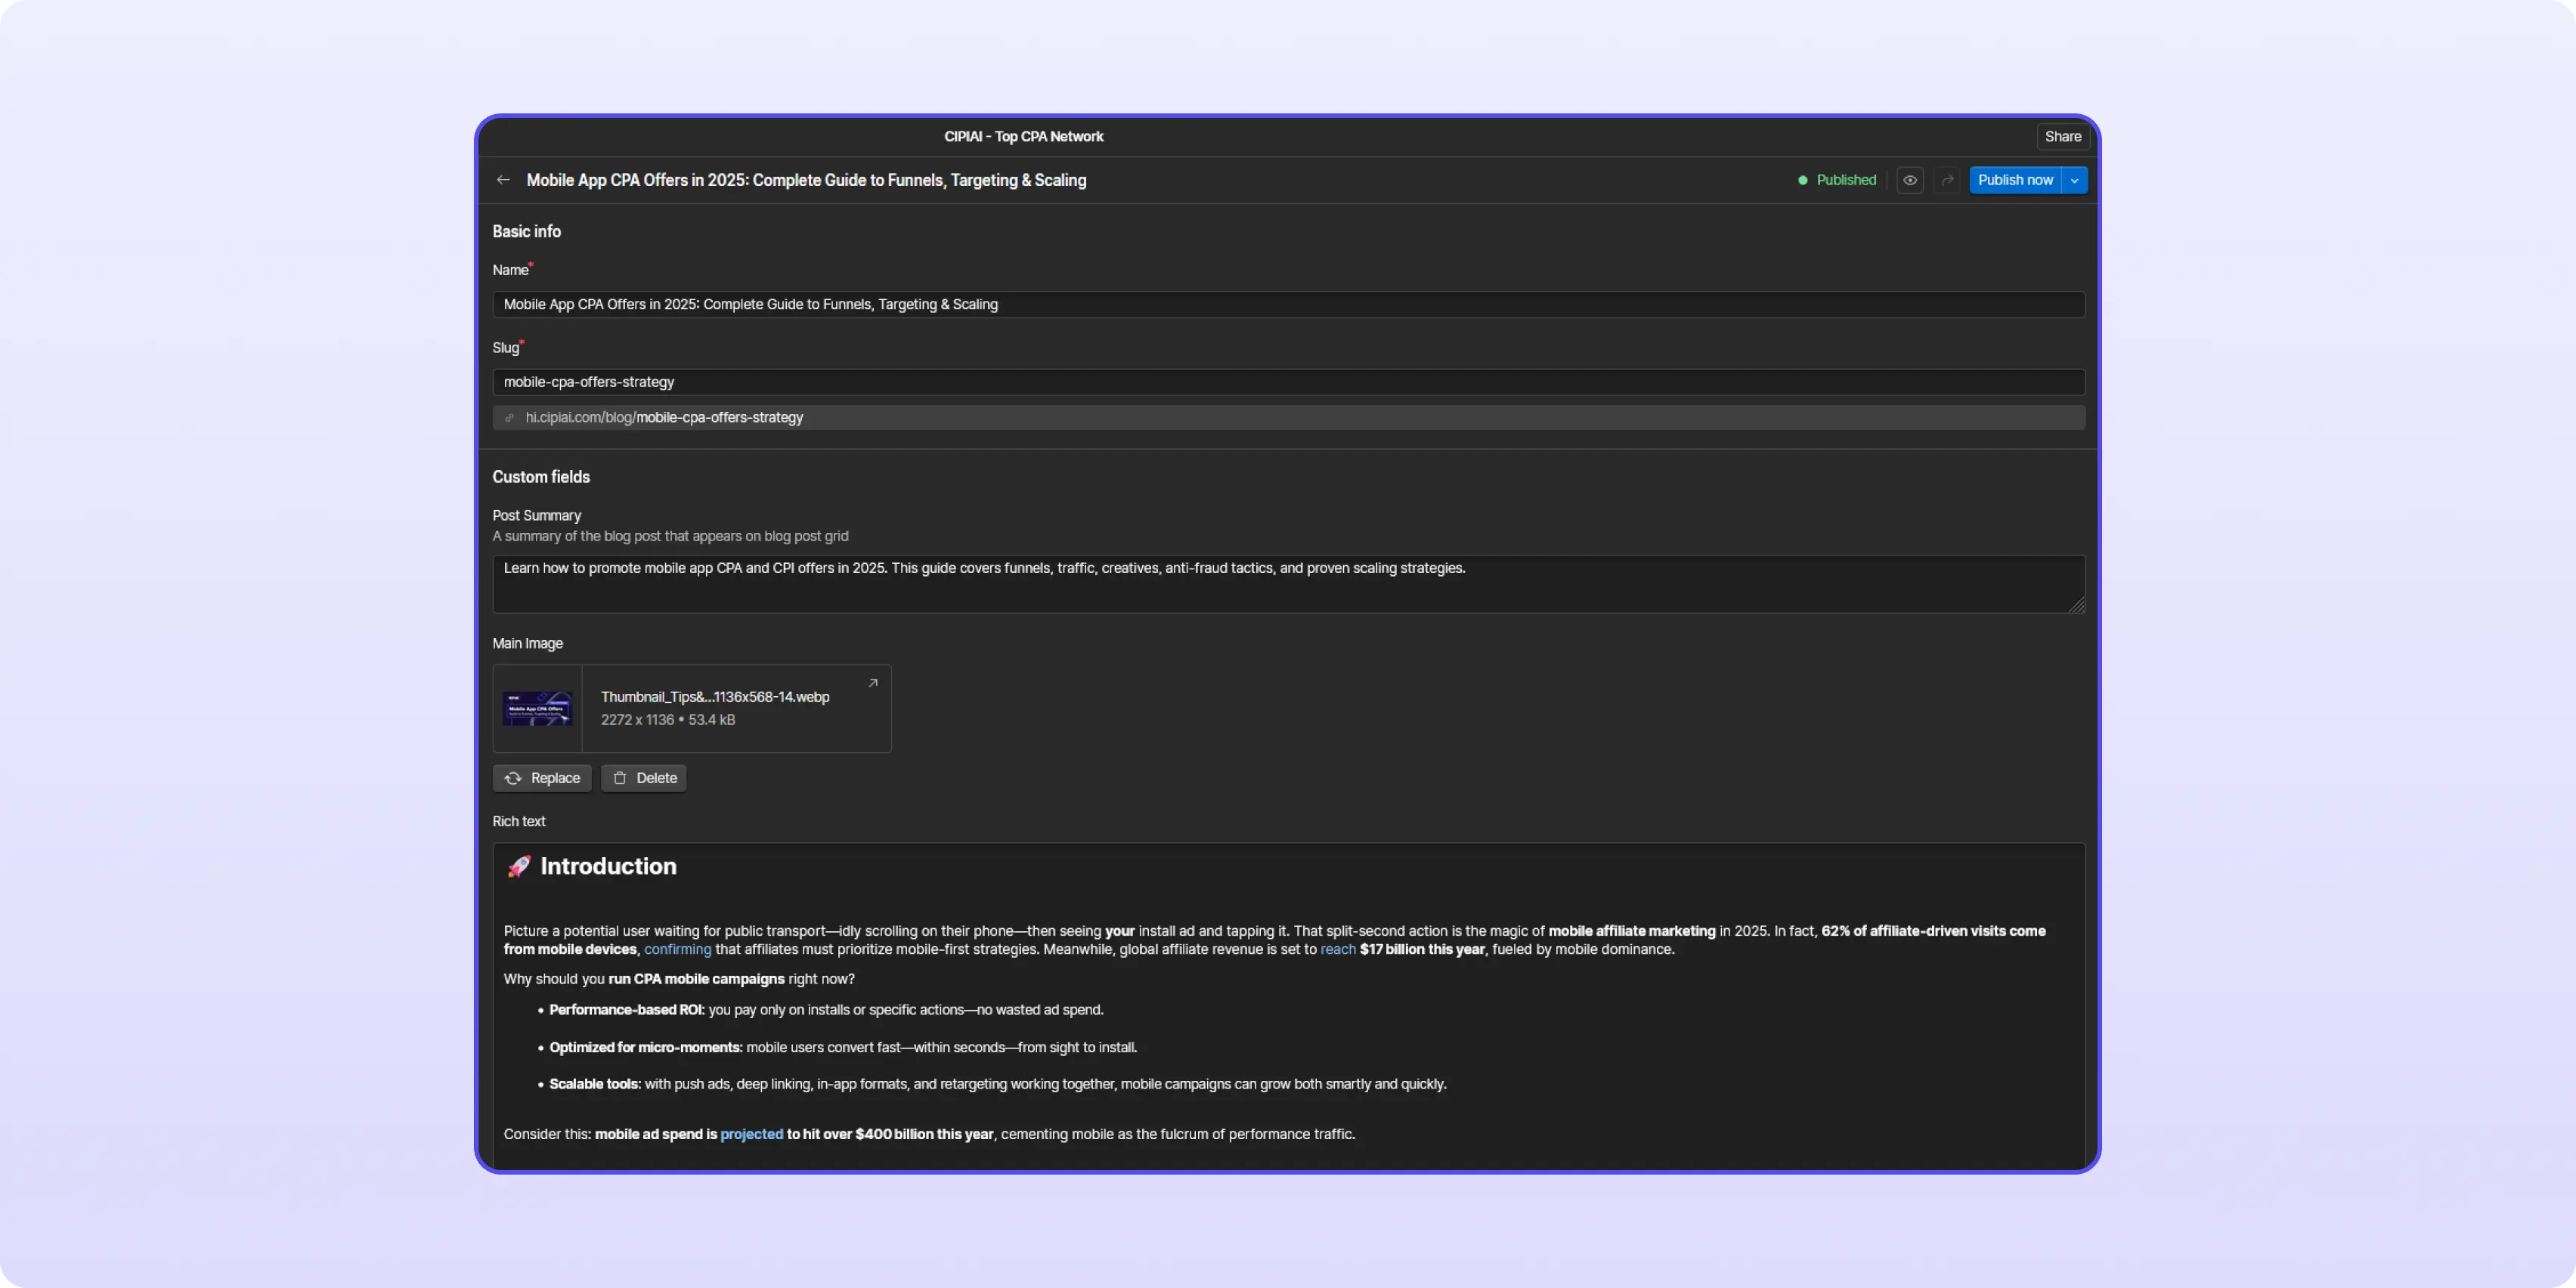Edit the Slug input field

click(x=1288, y=382)
